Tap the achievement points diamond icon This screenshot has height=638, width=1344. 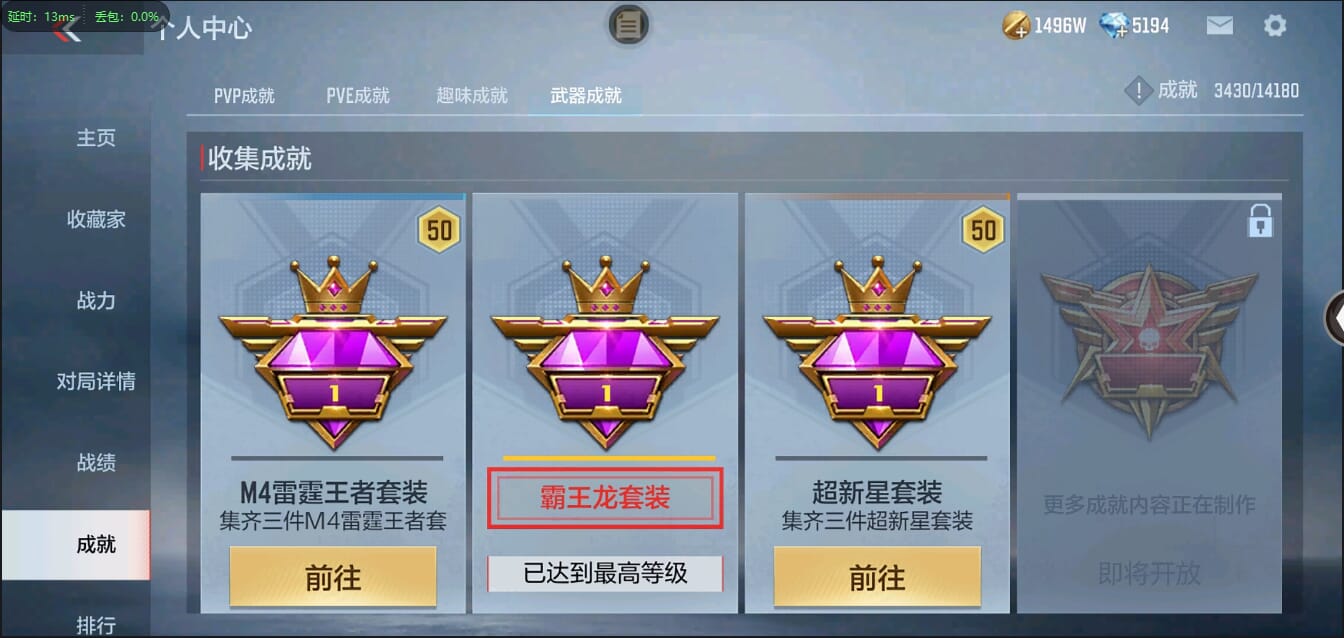pos(1139,91)
